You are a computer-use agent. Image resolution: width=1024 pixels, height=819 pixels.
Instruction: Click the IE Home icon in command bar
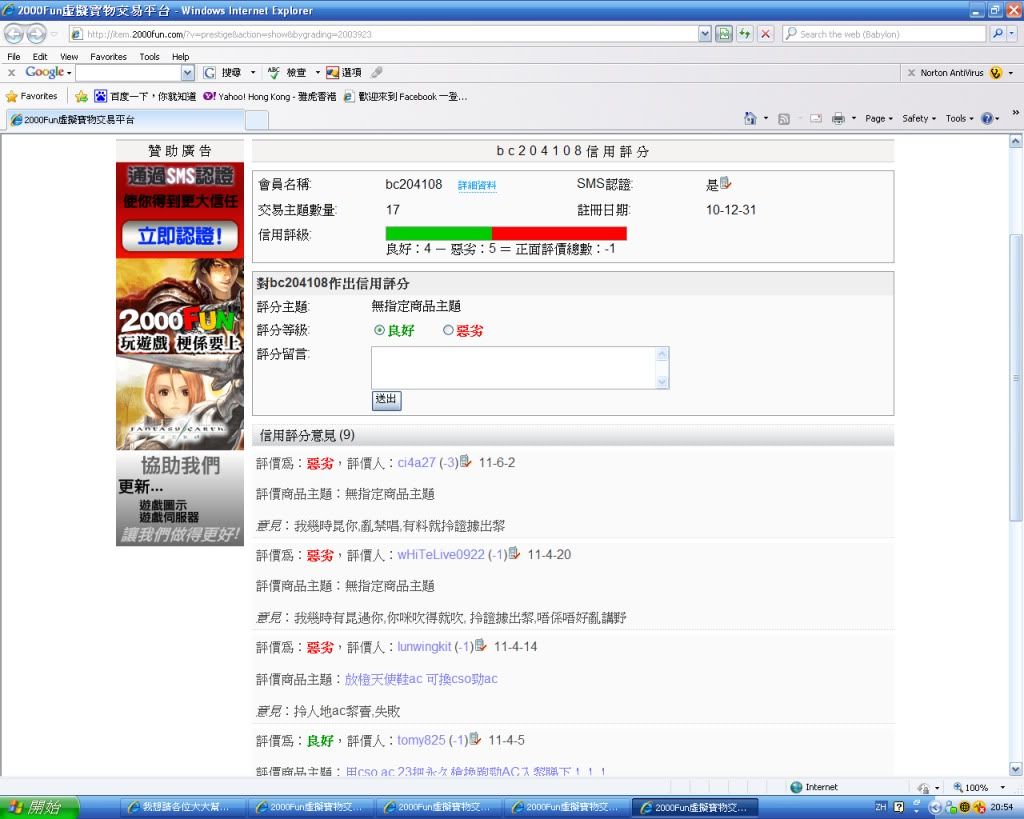[x=750, y=118]
